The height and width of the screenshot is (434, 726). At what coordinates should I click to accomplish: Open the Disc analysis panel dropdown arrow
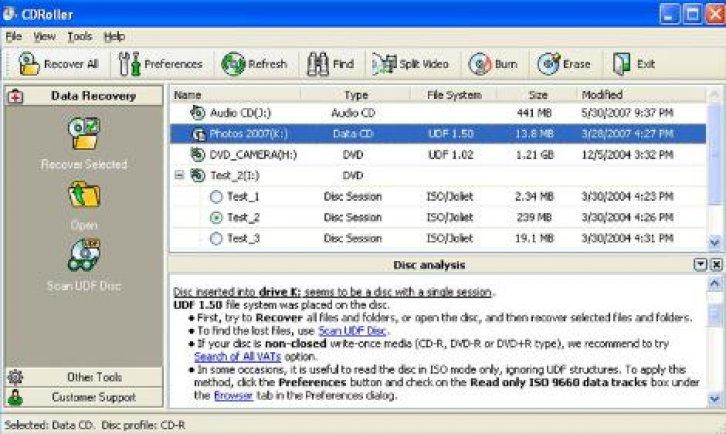coord(701,264)
